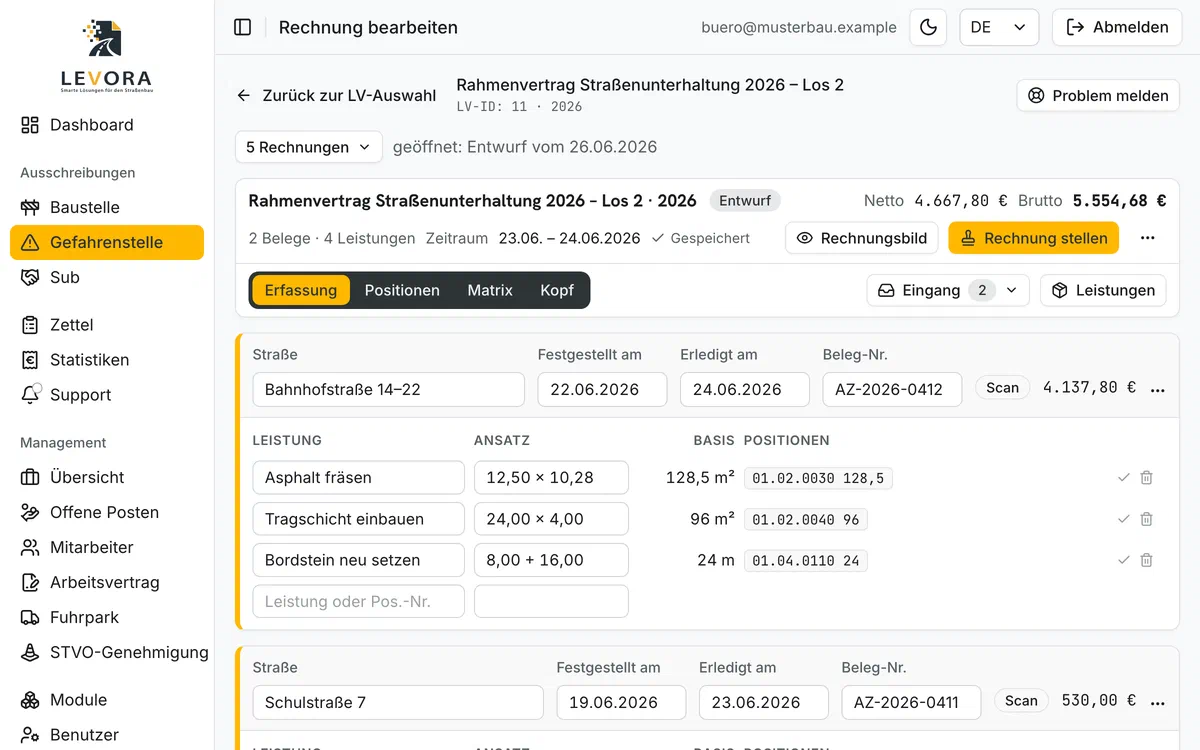Switch to dark mode with moon icon

928,27
